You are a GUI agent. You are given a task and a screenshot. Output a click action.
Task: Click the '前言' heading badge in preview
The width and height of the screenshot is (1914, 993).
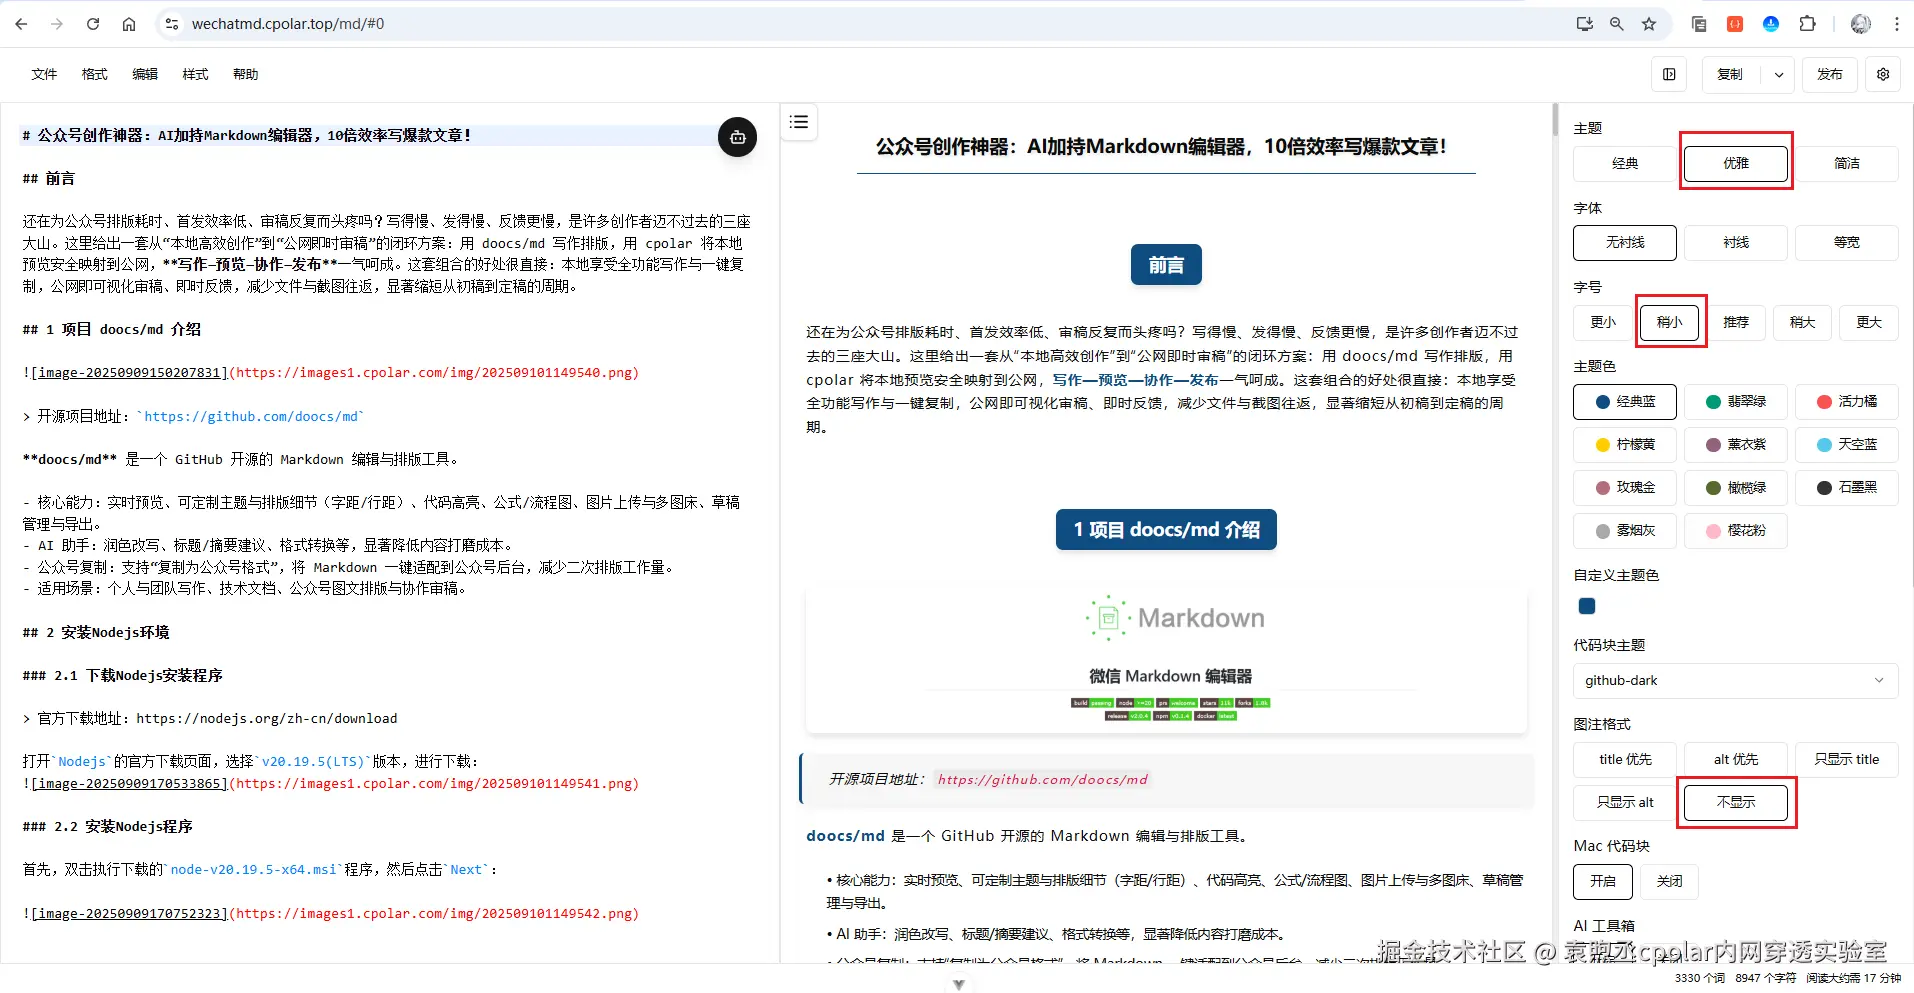coord(1166,265)
